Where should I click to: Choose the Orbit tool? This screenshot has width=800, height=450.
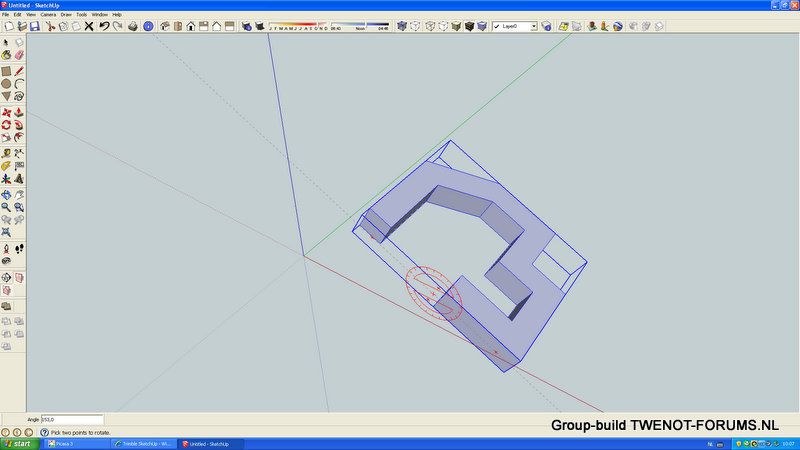pyautogui.click(x=6, y=195)
